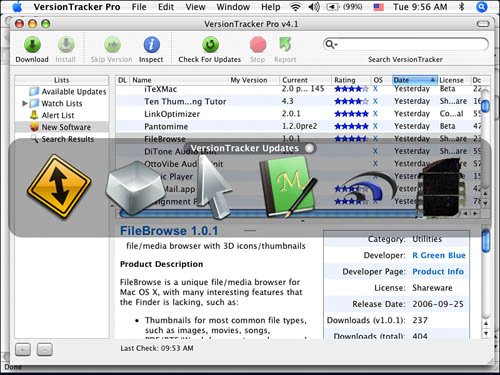Click the red Stop toolbar icon

[x=258, y=45]
